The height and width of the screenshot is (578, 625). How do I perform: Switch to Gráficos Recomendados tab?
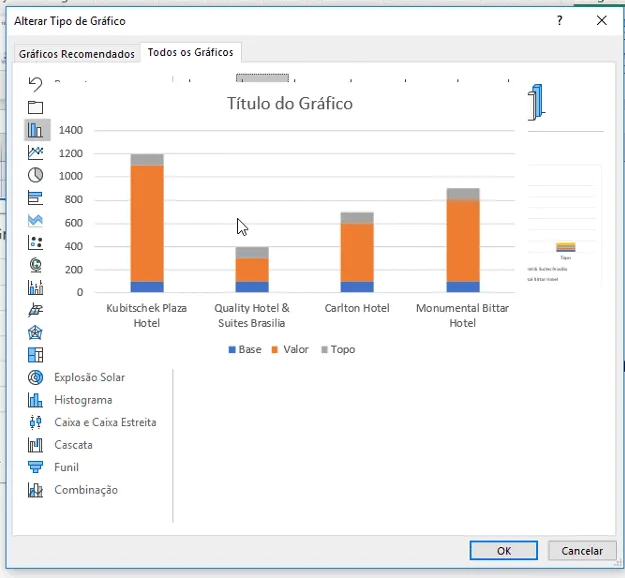pyautogui.click(x=77, y=54)
